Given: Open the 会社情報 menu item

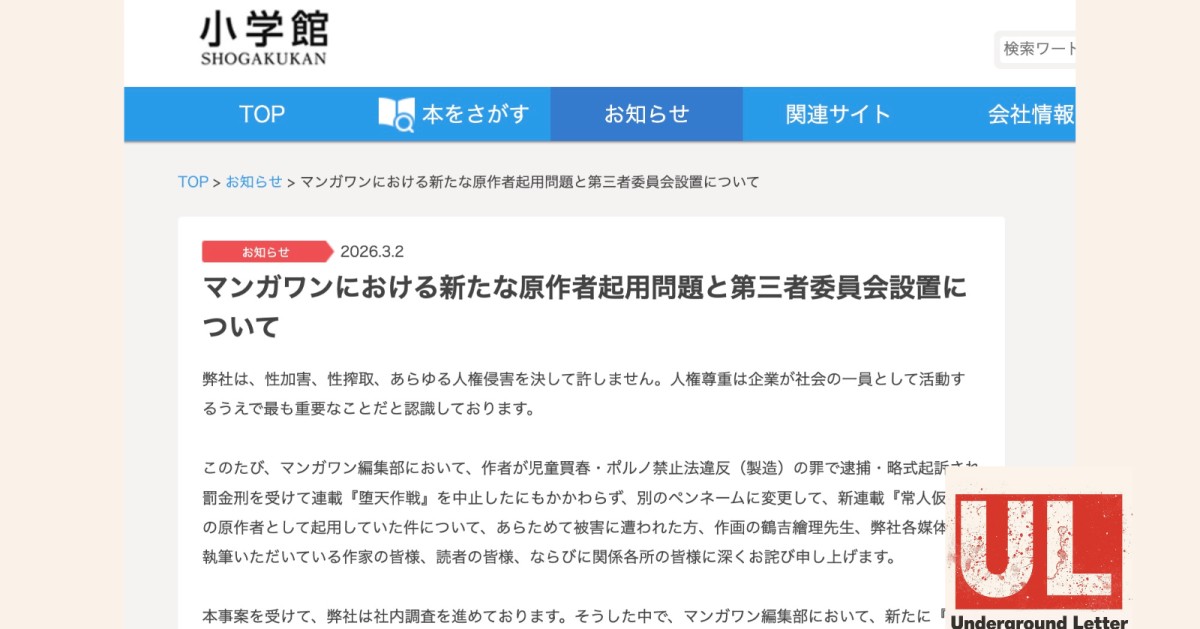Looking at the screenshot, I should coord(1031,114).
